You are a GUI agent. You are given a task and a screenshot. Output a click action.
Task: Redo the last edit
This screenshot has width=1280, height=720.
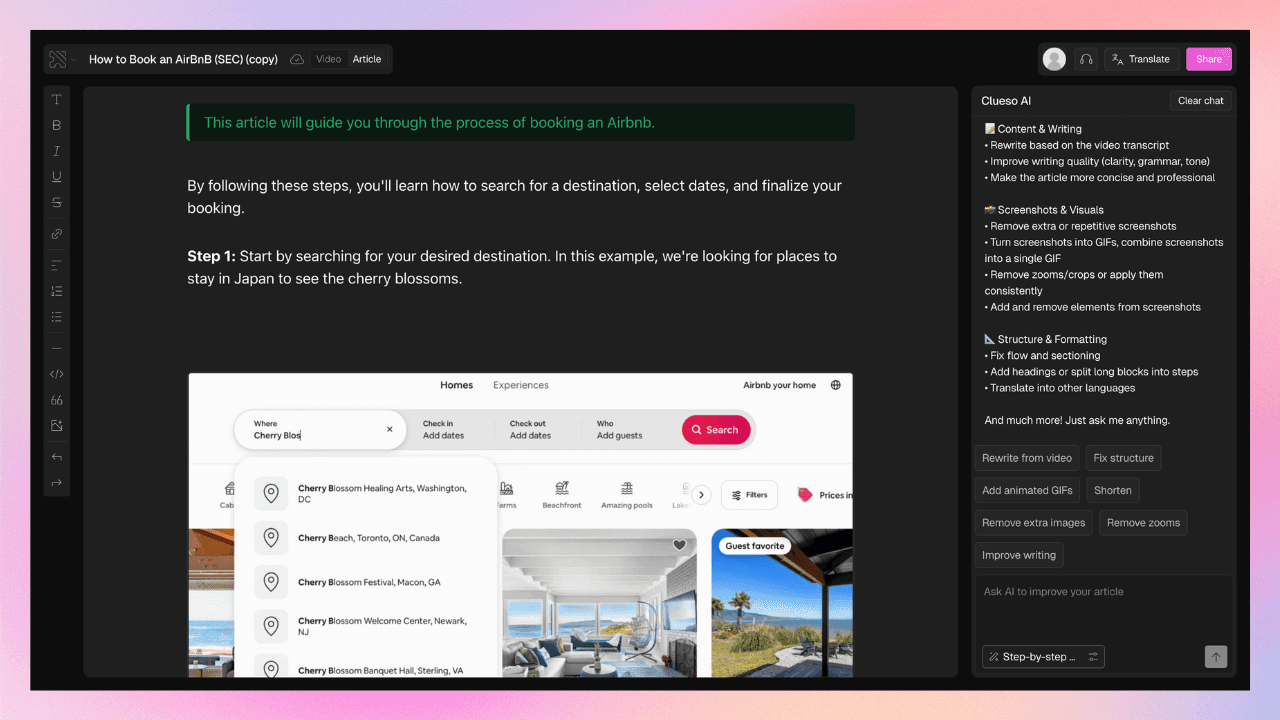tap(57, 483)
